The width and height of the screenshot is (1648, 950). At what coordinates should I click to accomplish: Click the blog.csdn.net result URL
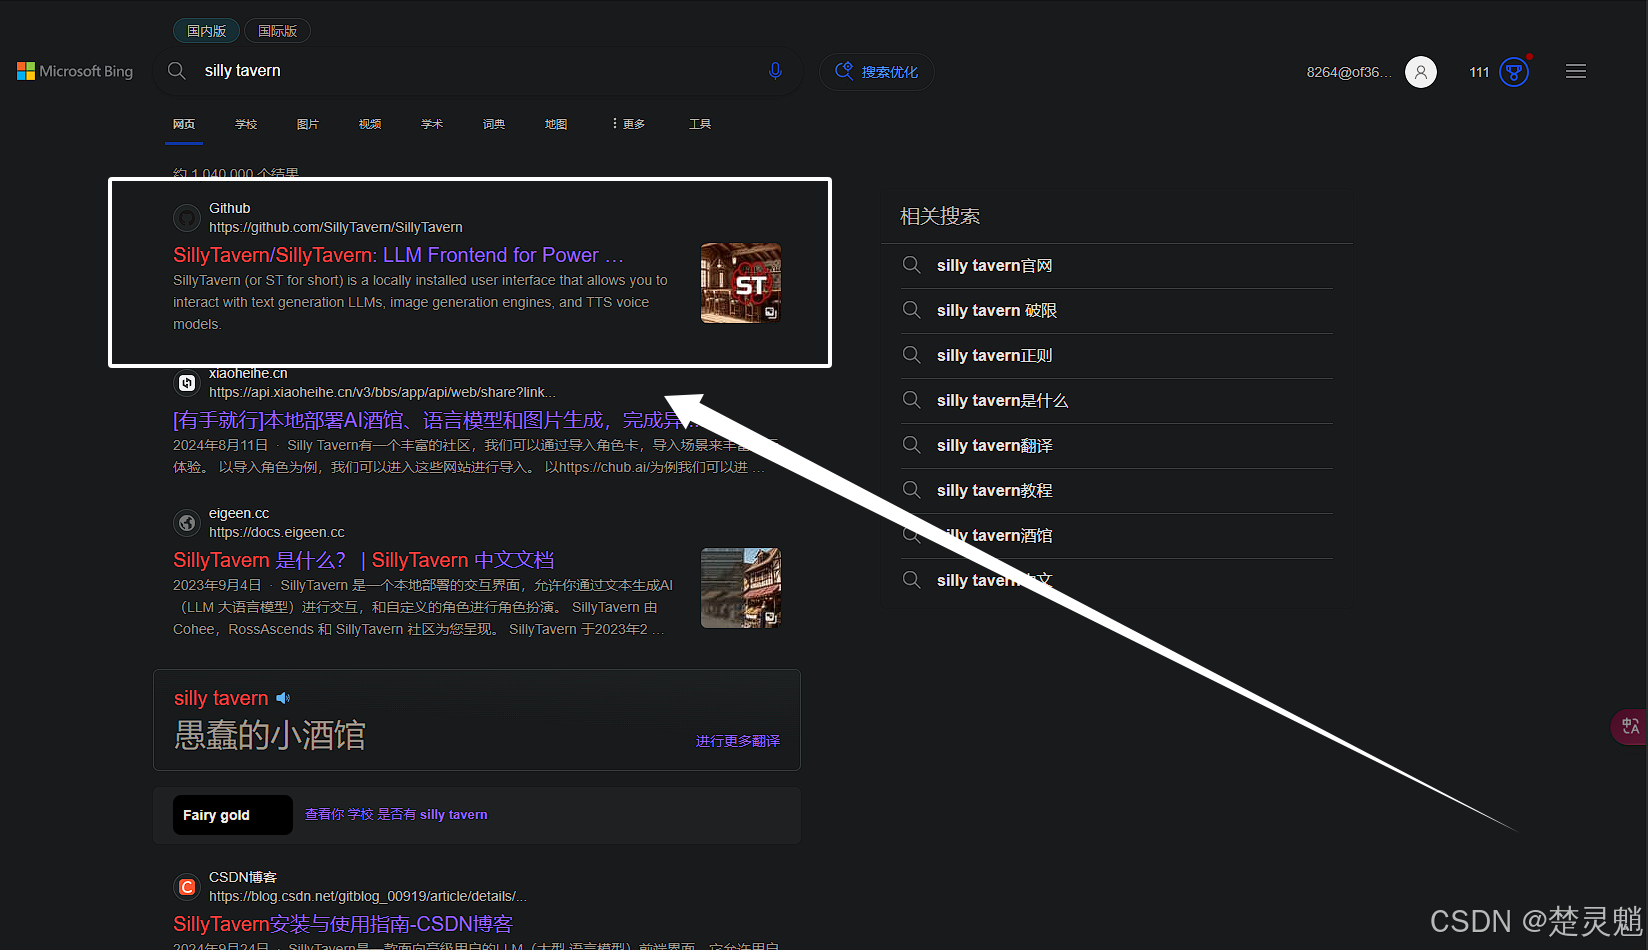[x=368, y=896]
